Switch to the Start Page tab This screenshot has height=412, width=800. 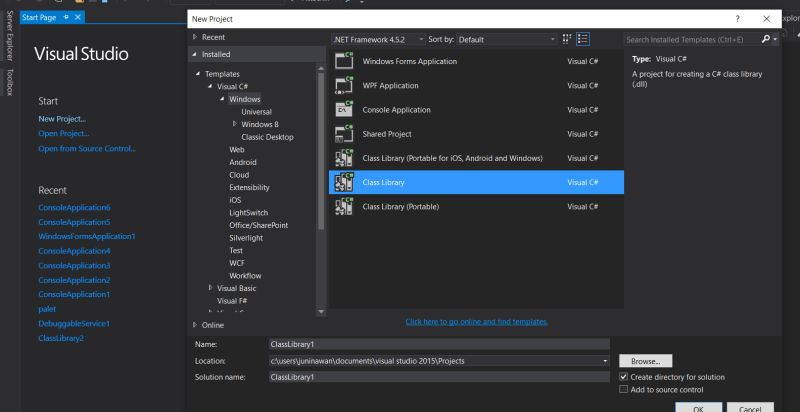click(39, 17)
